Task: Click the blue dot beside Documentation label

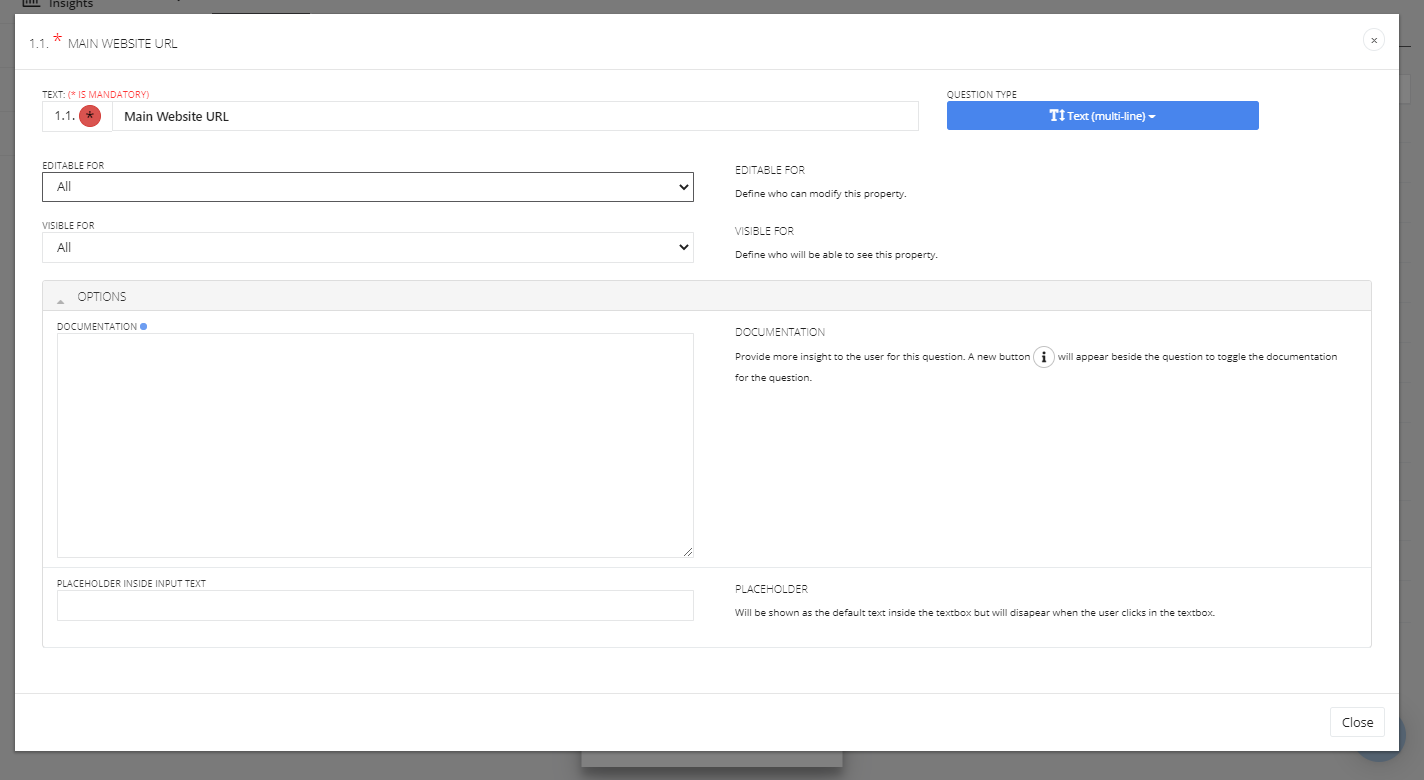Action: 144,326
